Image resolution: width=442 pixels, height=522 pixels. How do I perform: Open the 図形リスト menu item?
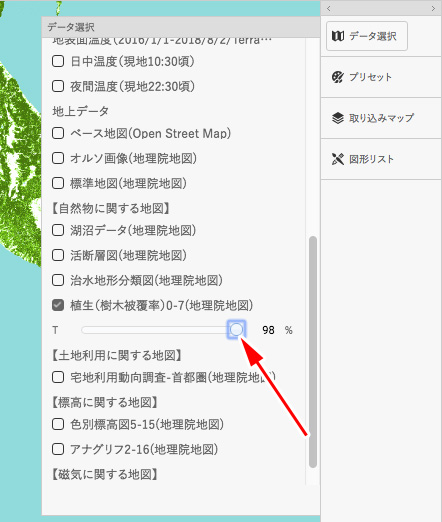(x=381, y=159)
